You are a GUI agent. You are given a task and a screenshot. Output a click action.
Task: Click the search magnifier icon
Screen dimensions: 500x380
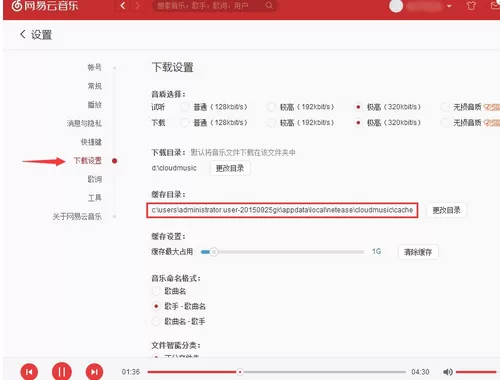click(x=269, y=6)
